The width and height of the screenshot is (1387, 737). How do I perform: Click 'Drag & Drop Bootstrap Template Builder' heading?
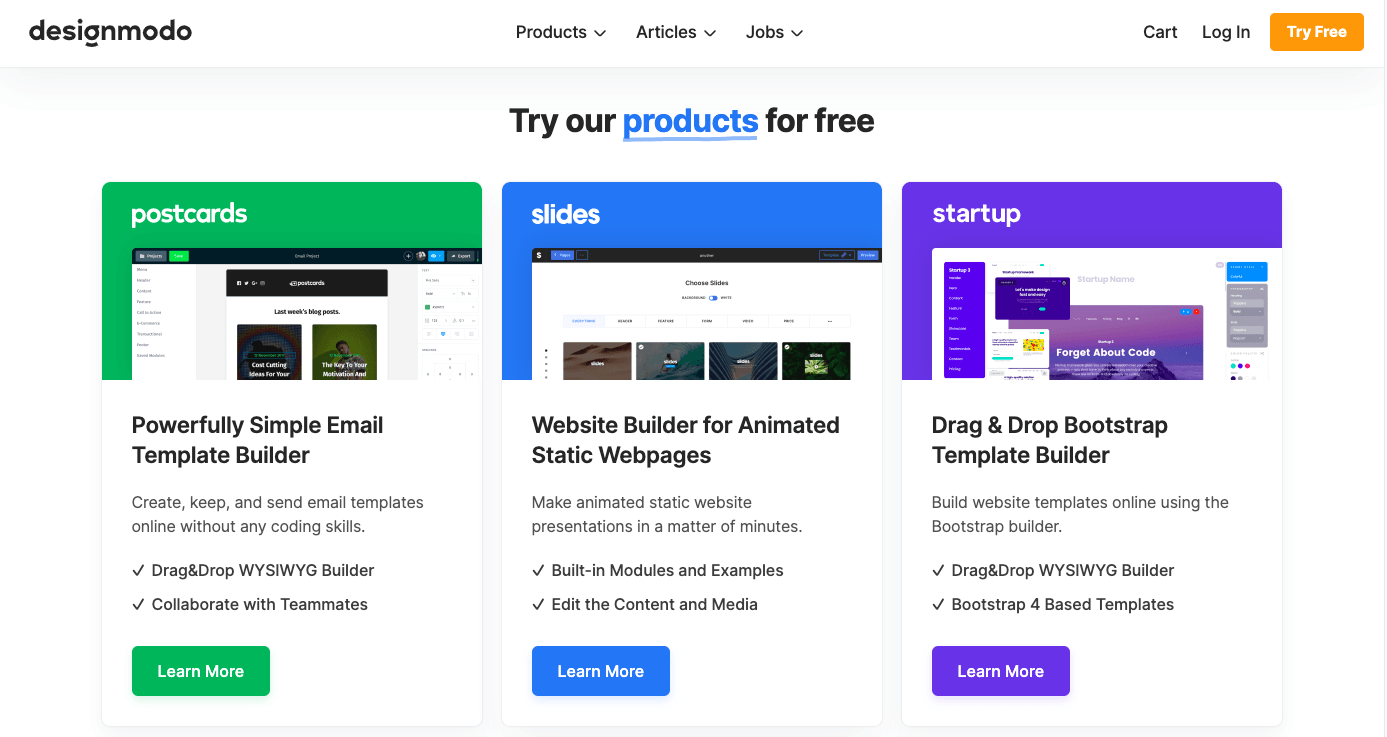tap(1050, 440)
